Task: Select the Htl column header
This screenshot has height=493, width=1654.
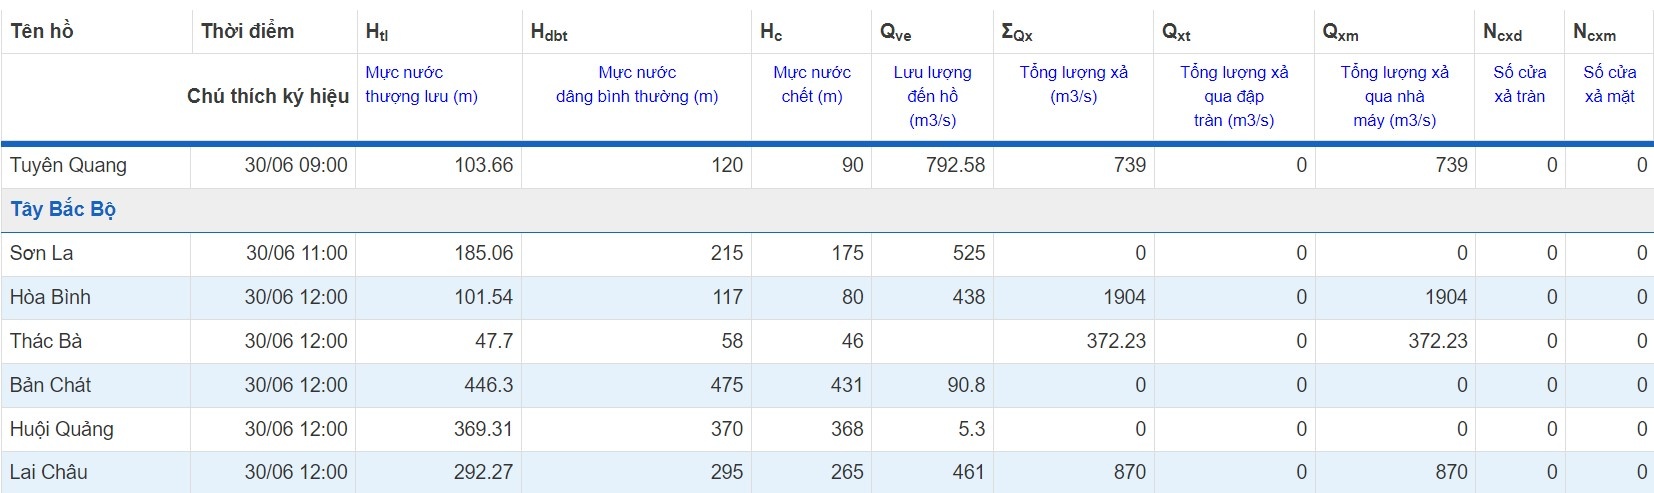Action: tap(377, 32)
